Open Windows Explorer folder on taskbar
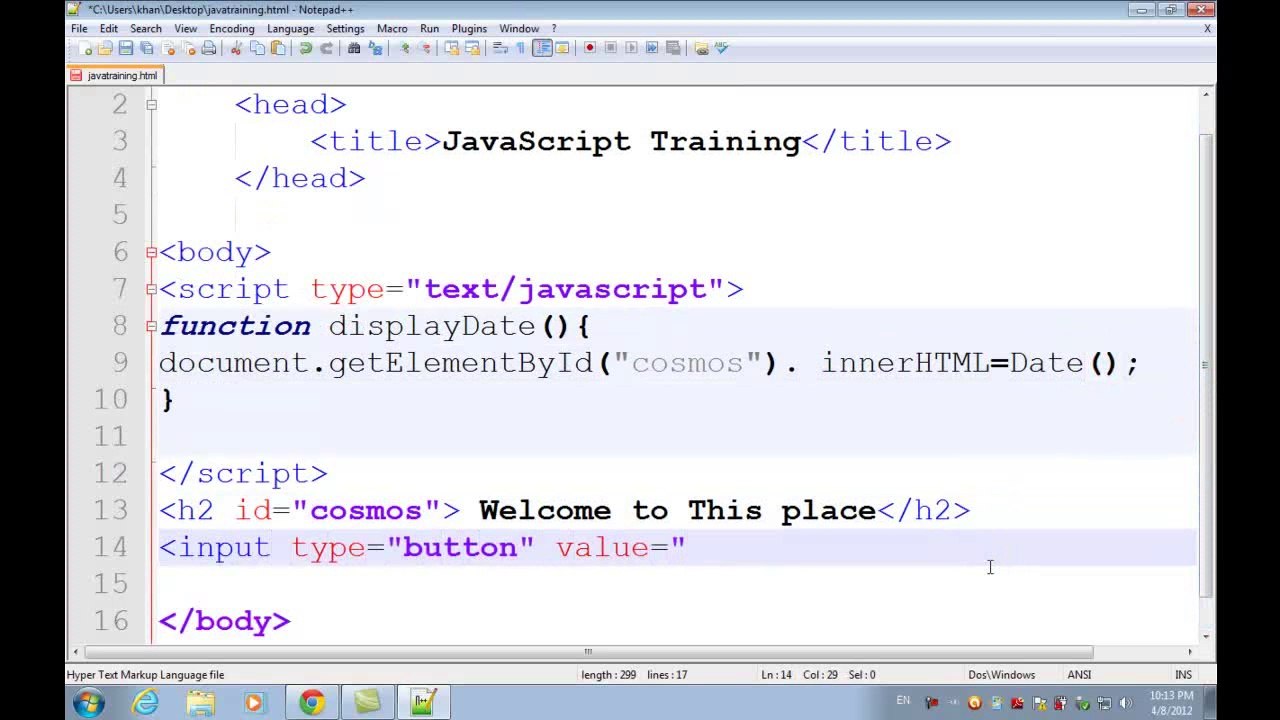Screen dimensions: 1280x720 coord(200,703)
